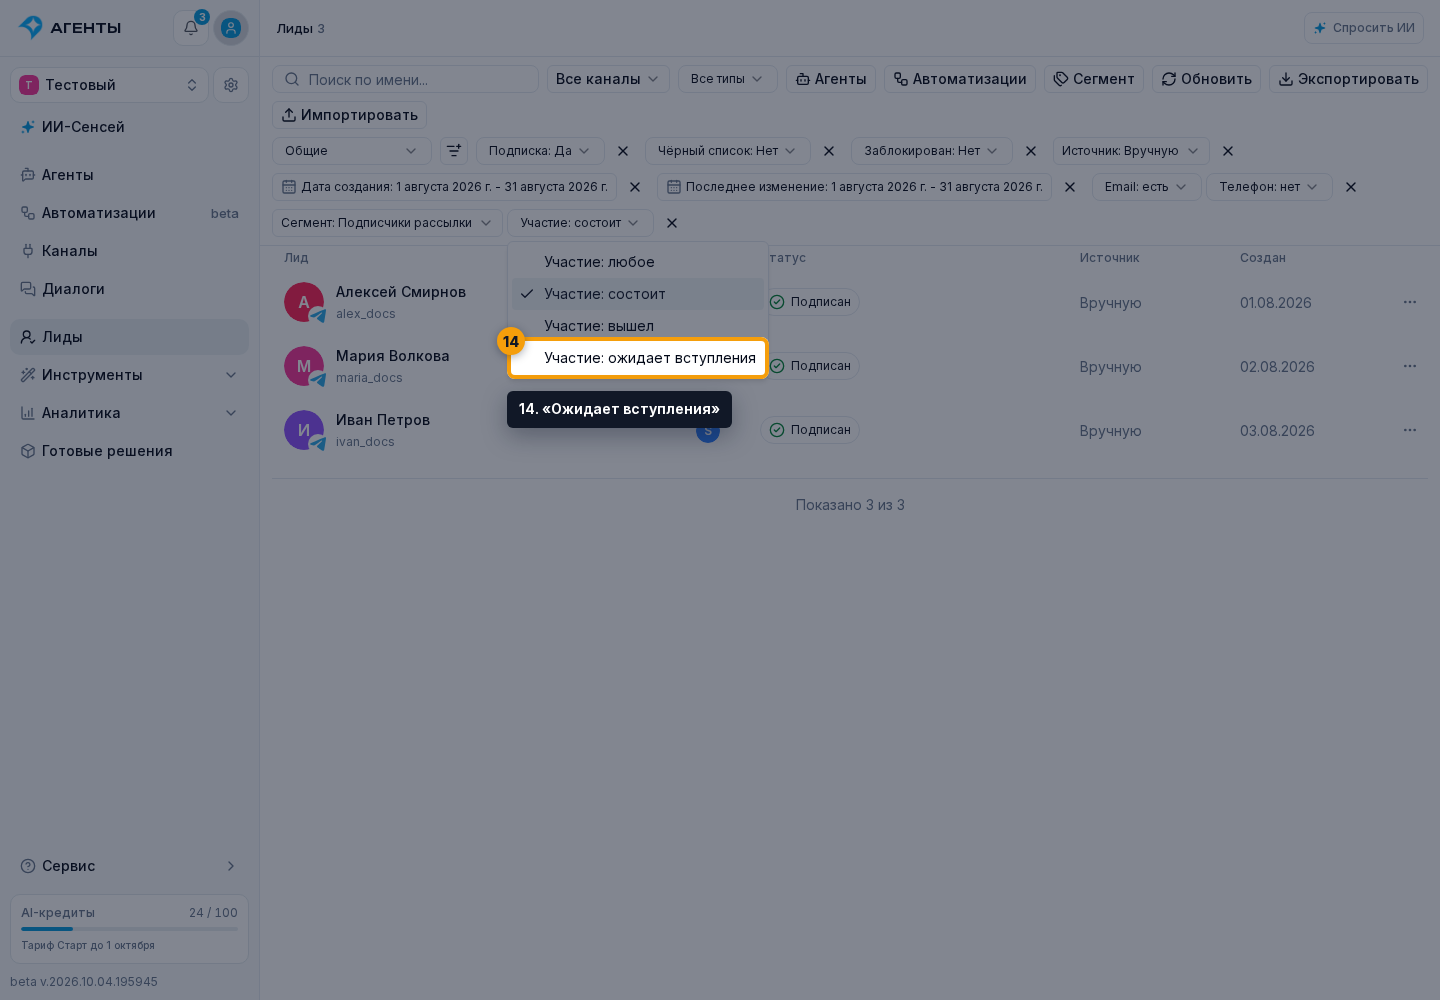
Task: Open the user profile avatar
Action: pyautogui.click(x=231, y=28)
